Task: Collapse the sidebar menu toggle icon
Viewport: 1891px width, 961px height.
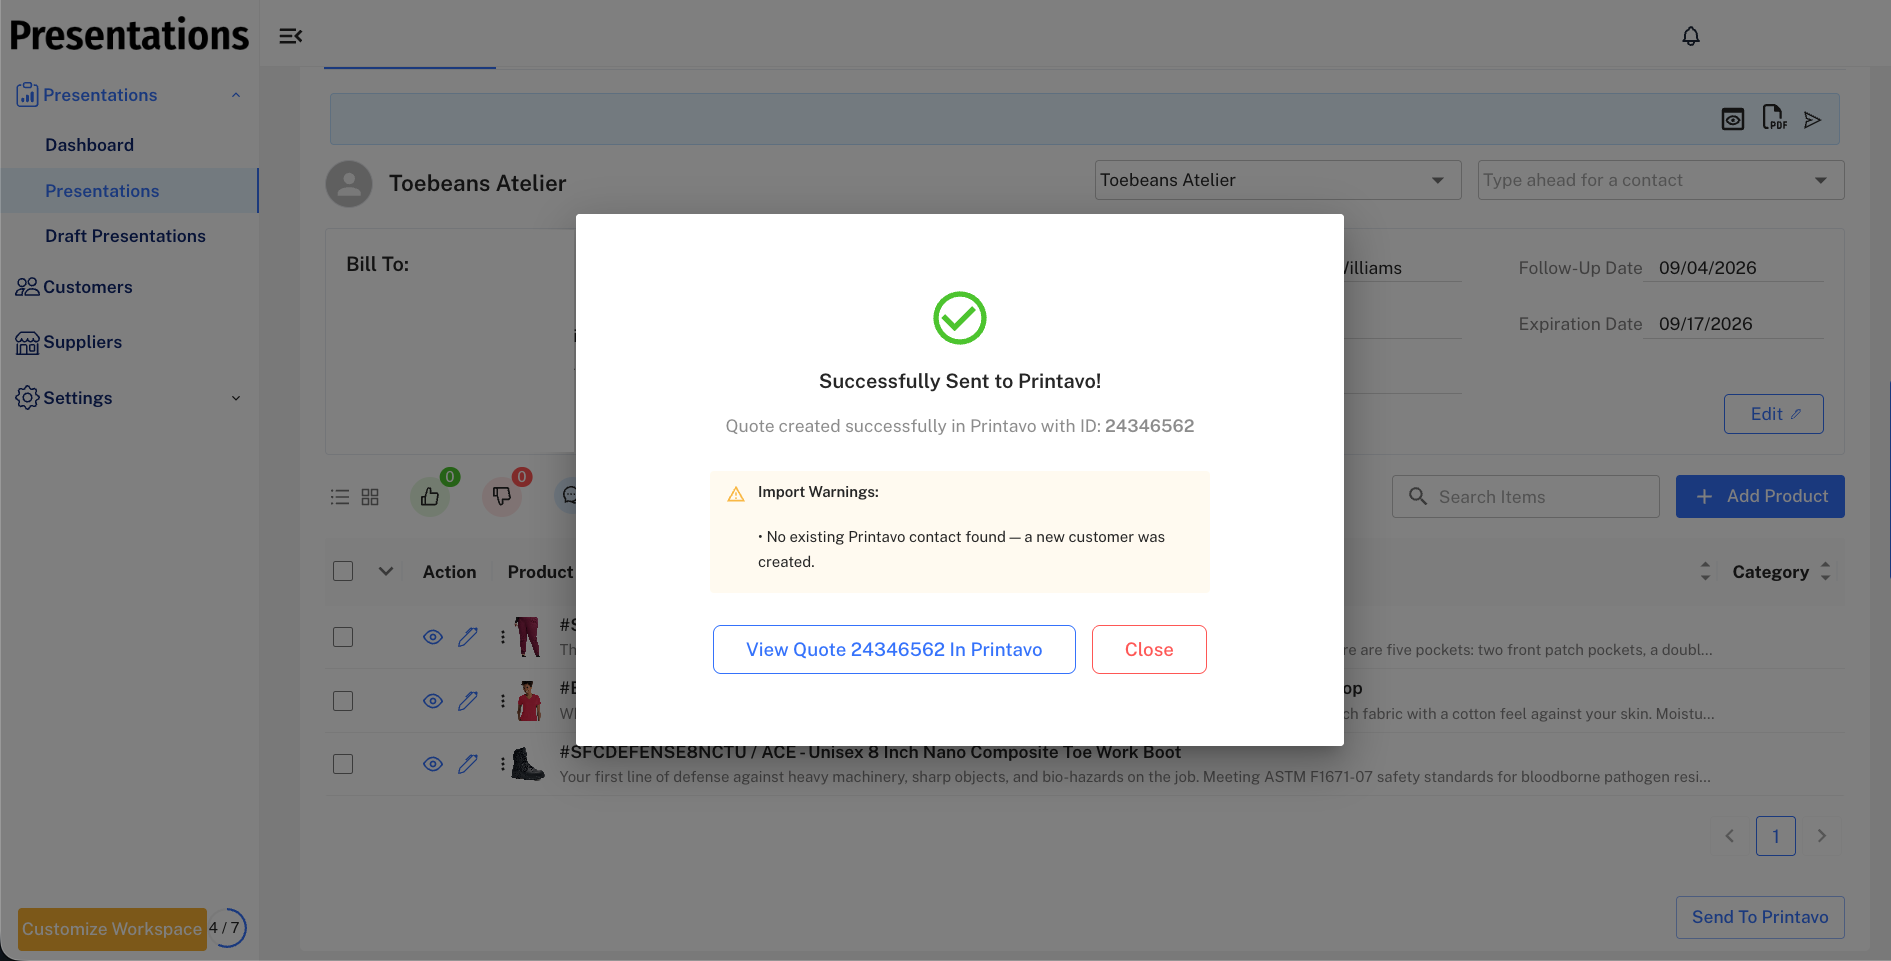Action: (290, 36)
